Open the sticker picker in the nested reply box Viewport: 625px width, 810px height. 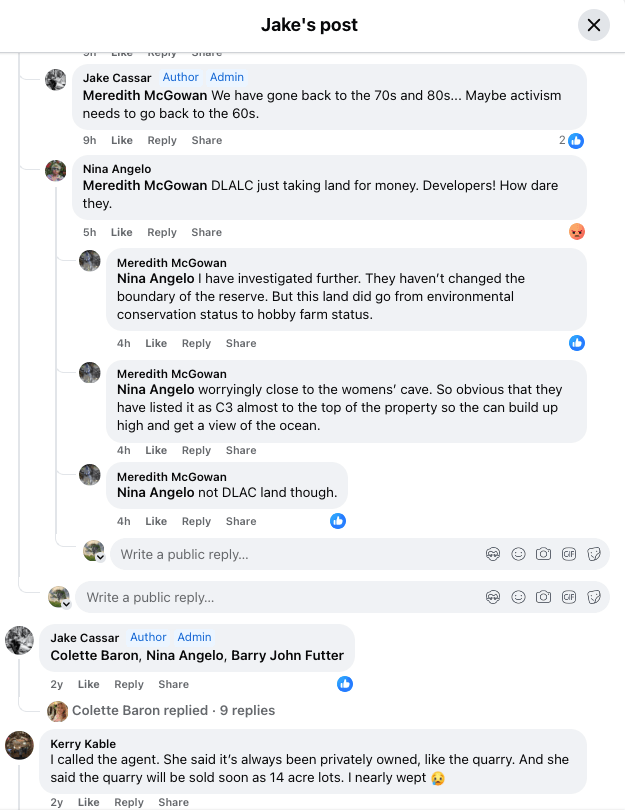coord(594,554)
